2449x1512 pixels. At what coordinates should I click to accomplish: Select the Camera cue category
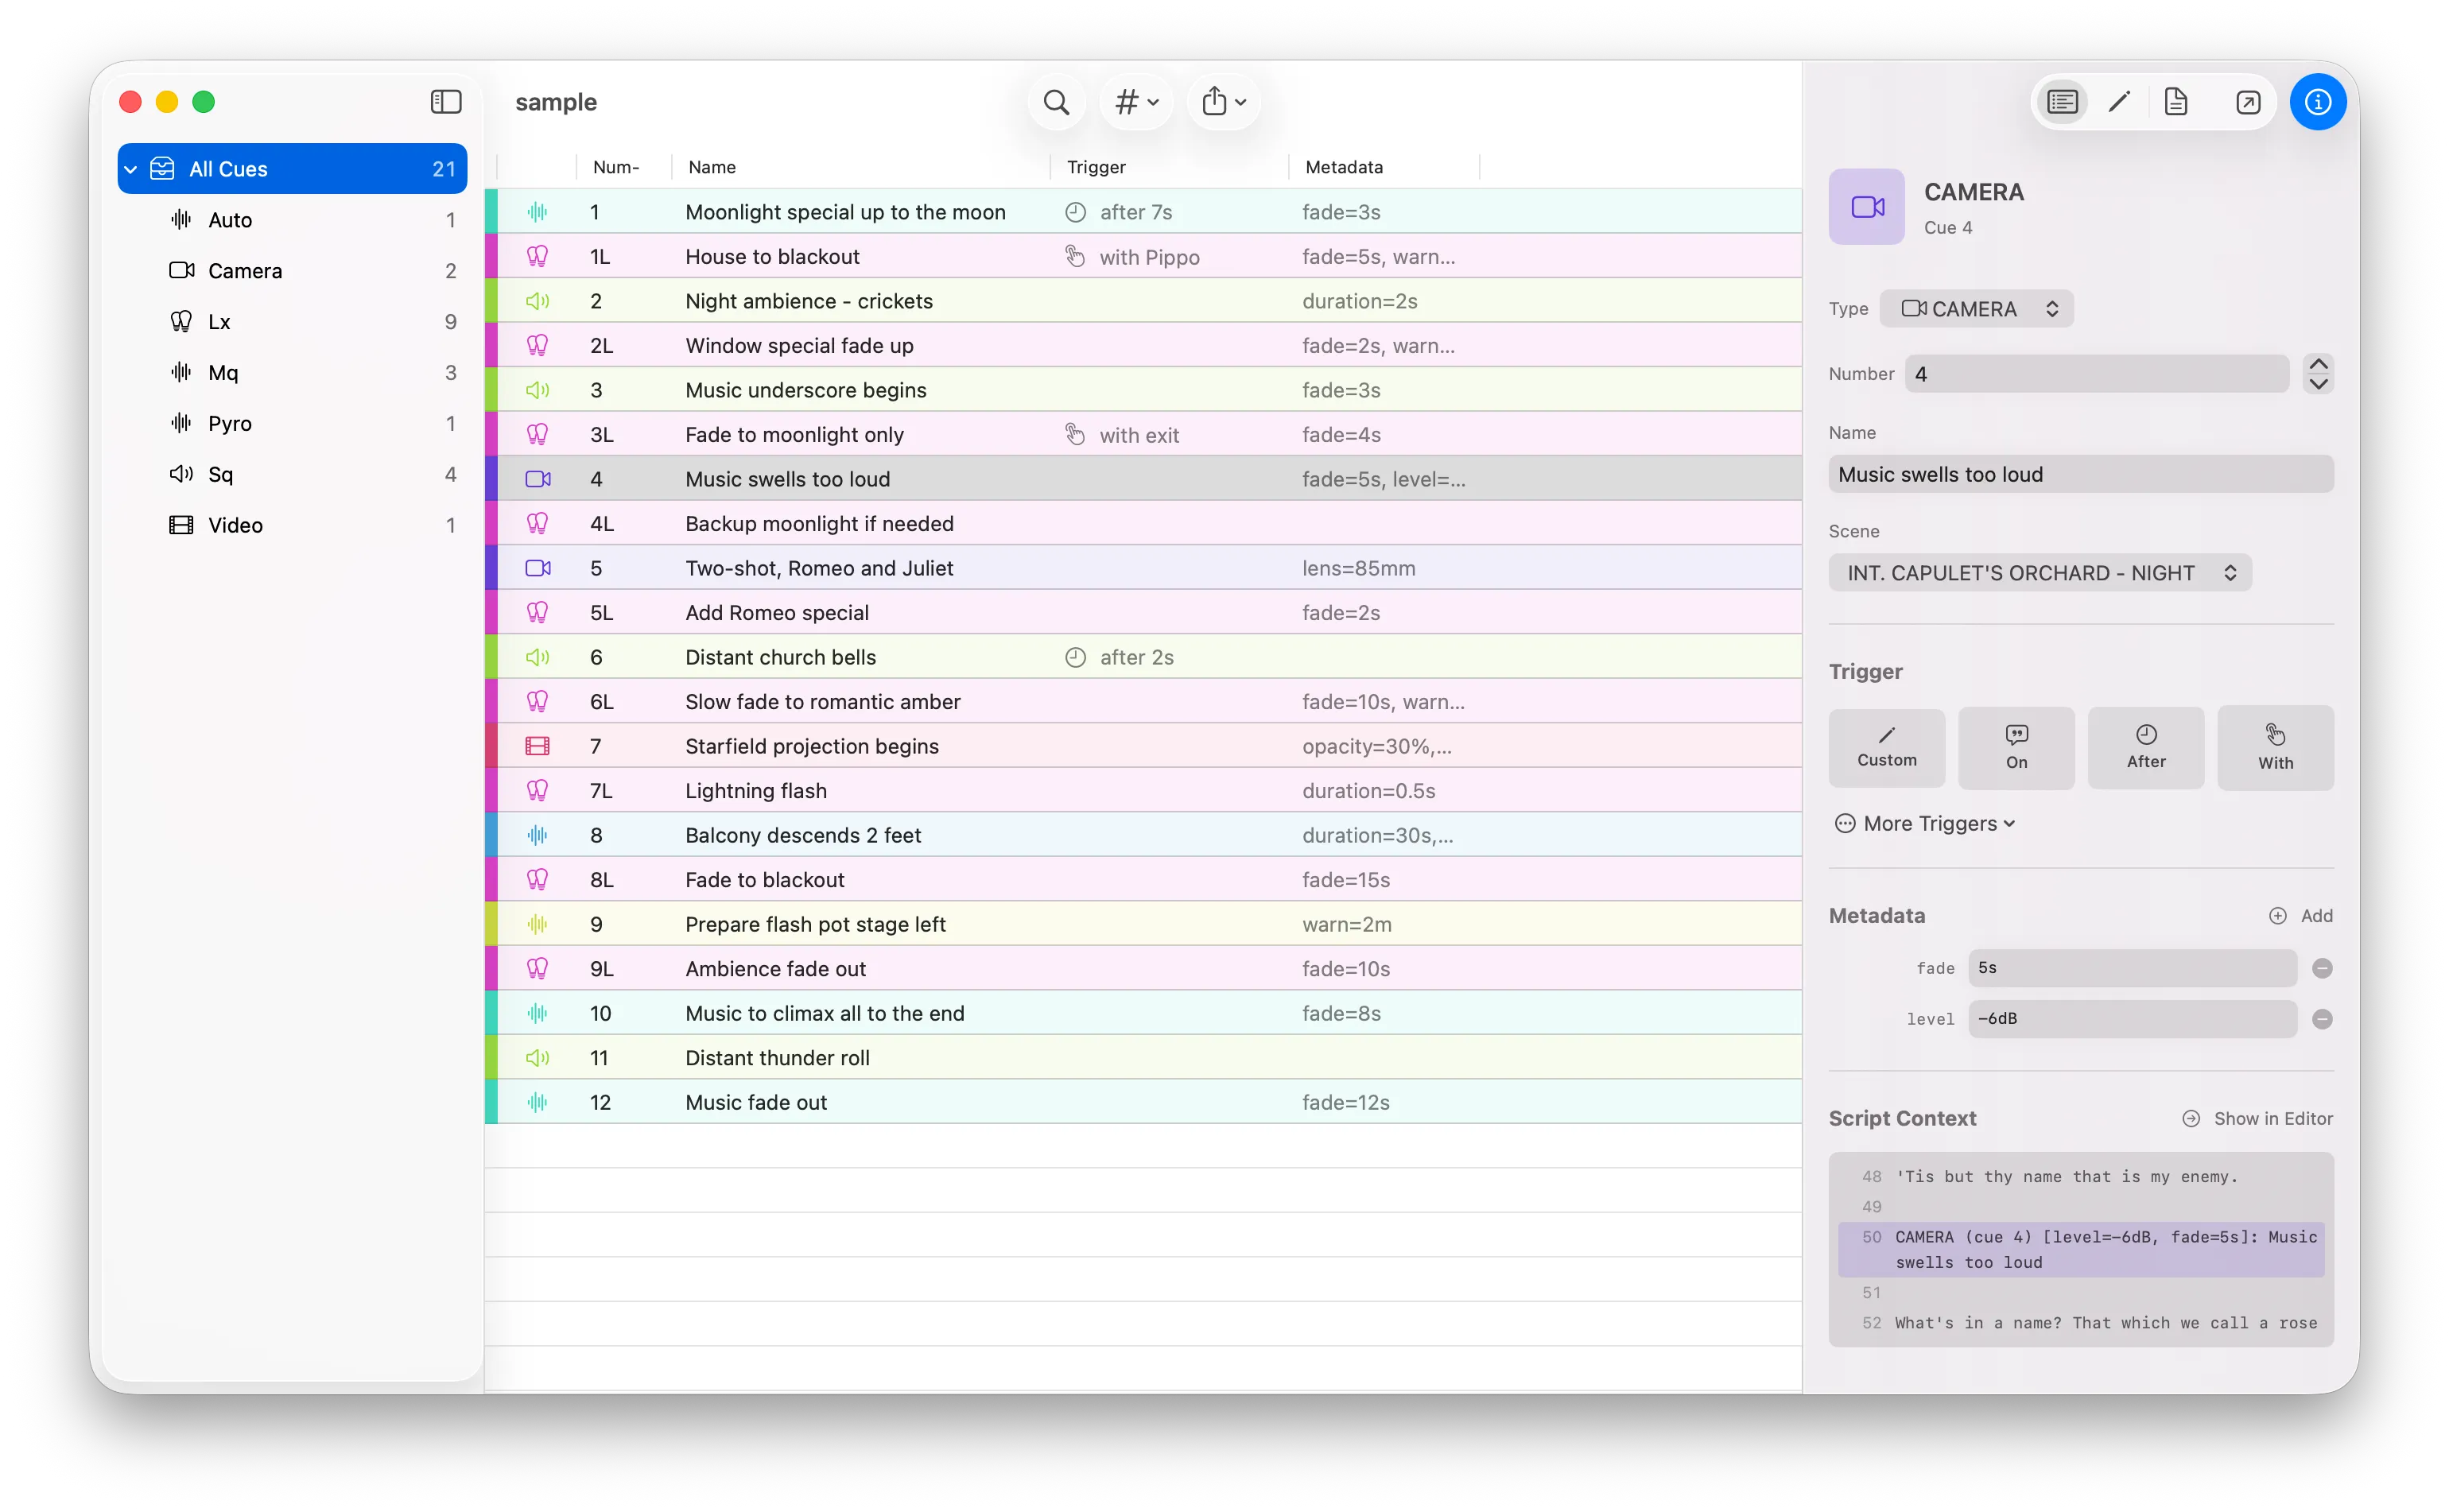pyautogui.click(x=292, y=271)
